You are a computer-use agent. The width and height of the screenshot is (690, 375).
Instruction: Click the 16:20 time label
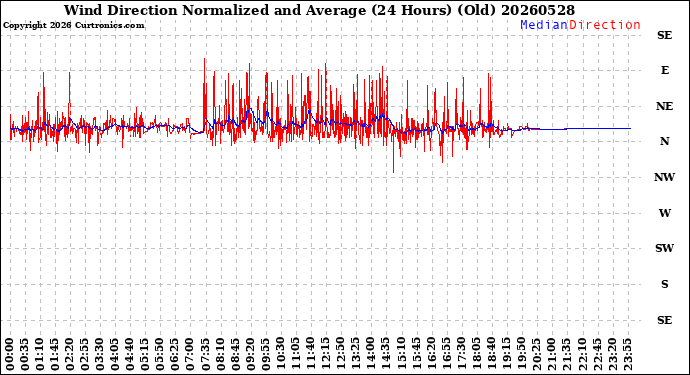(431, 354)
